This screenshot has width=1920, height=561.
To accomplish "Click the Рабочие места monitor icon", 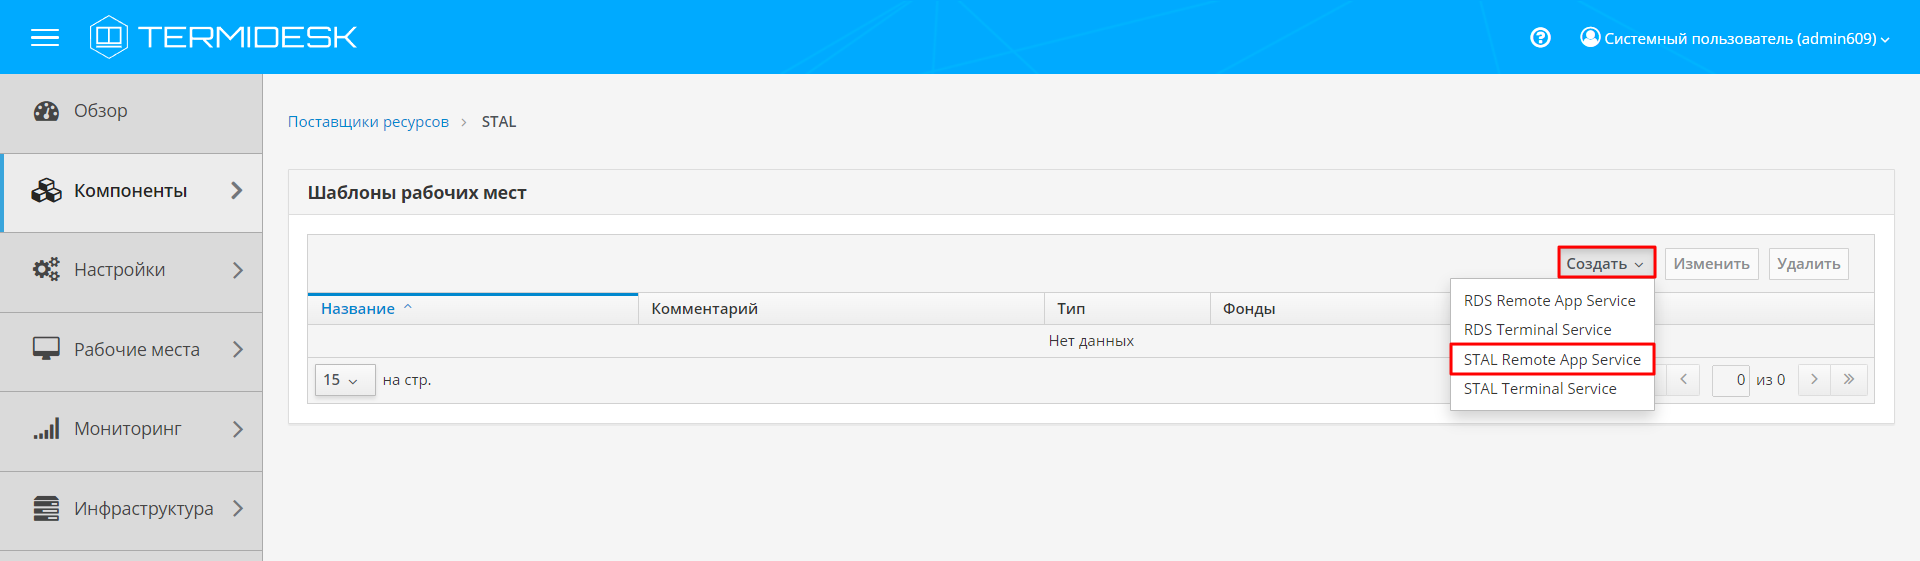I will tap(46, 349).
